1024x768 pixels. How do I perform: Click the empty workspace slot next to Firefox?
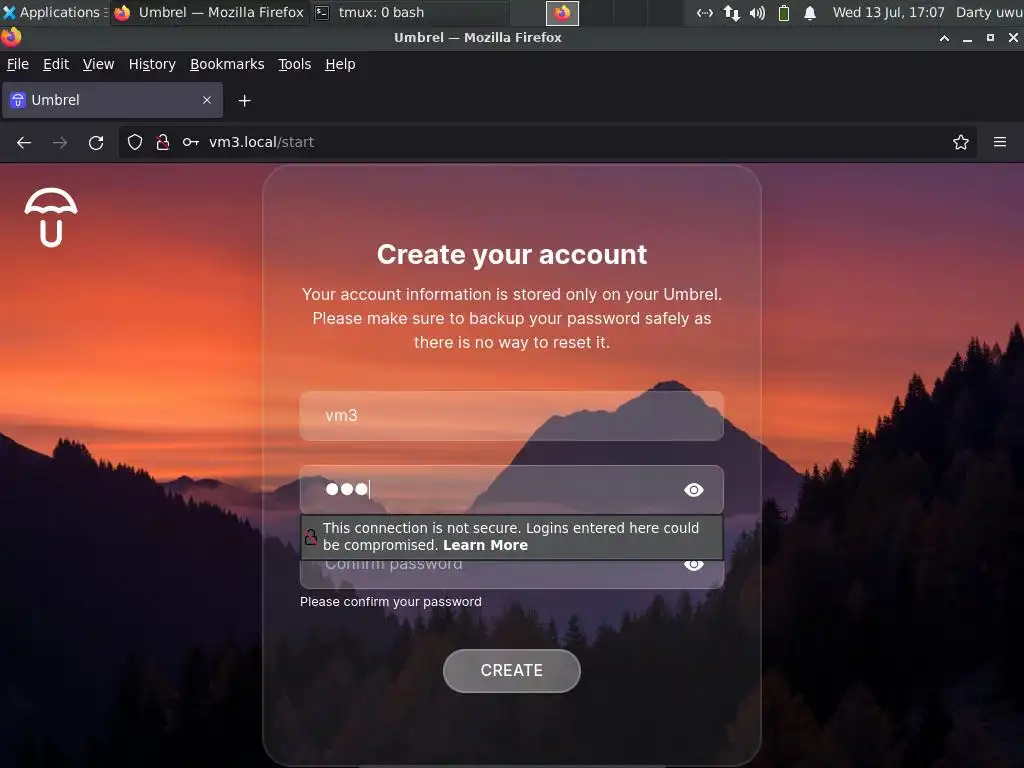pyautogui.click(x=596, y=13)
